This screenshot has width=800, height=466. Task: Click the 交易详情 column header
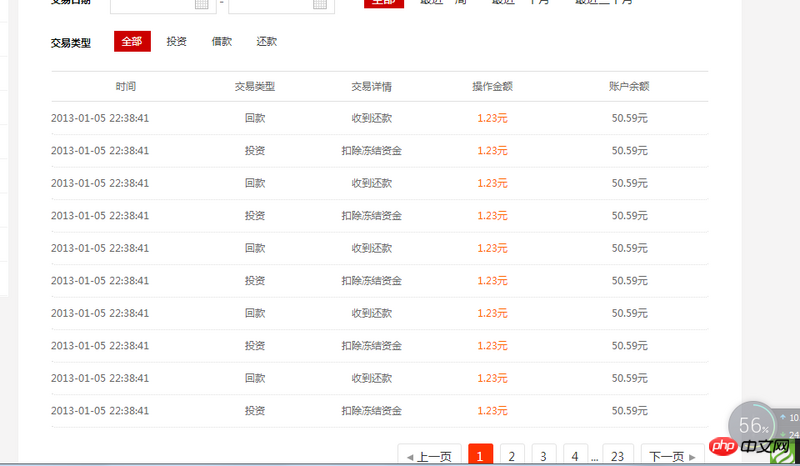pos(371,86)
